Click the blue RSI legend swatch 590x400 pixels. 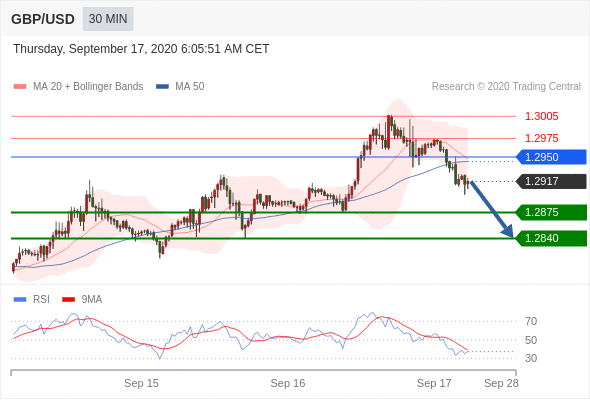[20, 300]
